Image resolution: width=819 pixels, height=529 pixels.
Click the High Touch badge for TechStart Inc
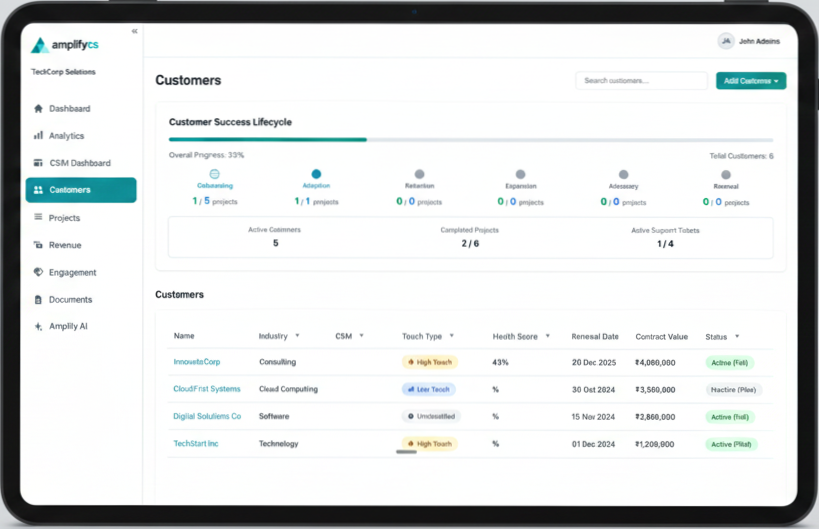tap(429, 444)
